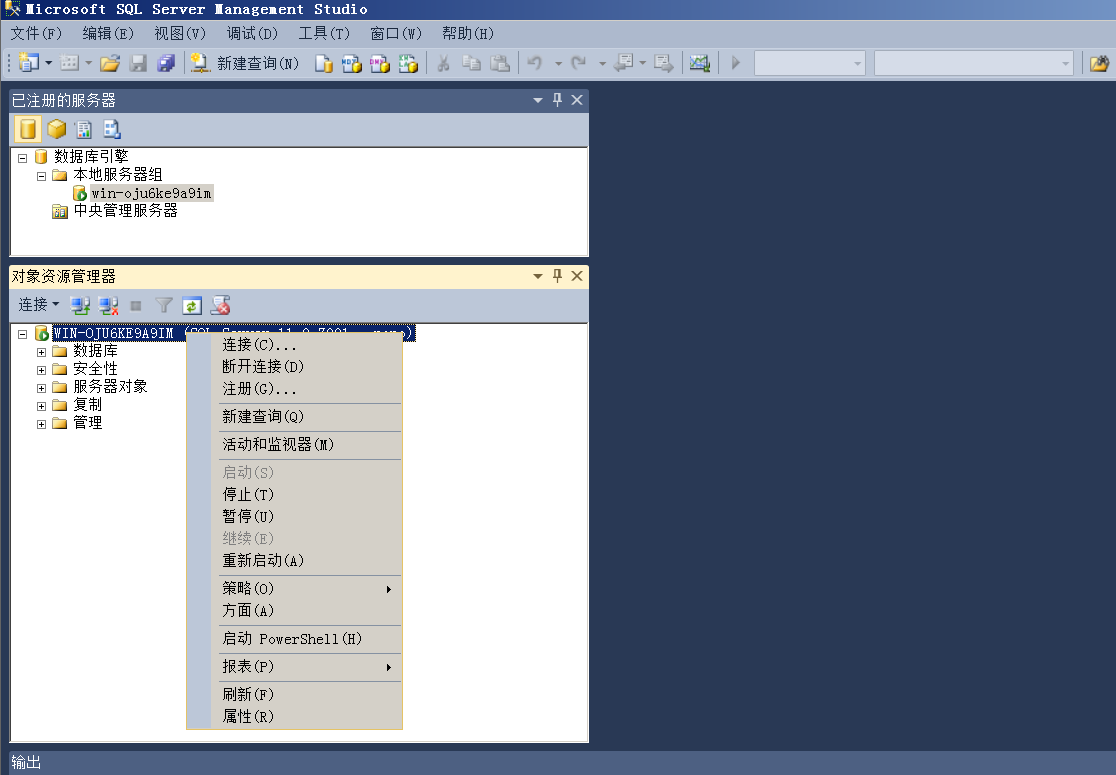Open the 窗口(W) menu
This screenshot has height=775, width=1116.
click(x=396, y=33)
